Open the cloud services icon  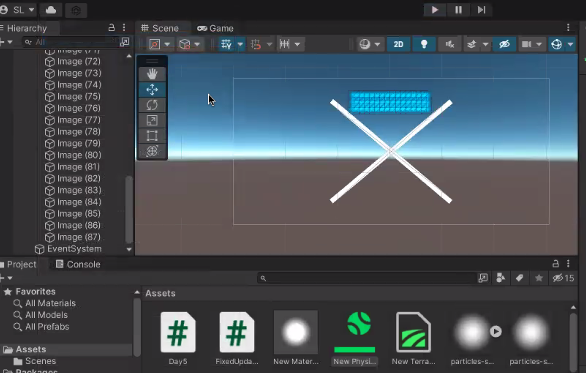click(x=51, y=10)
